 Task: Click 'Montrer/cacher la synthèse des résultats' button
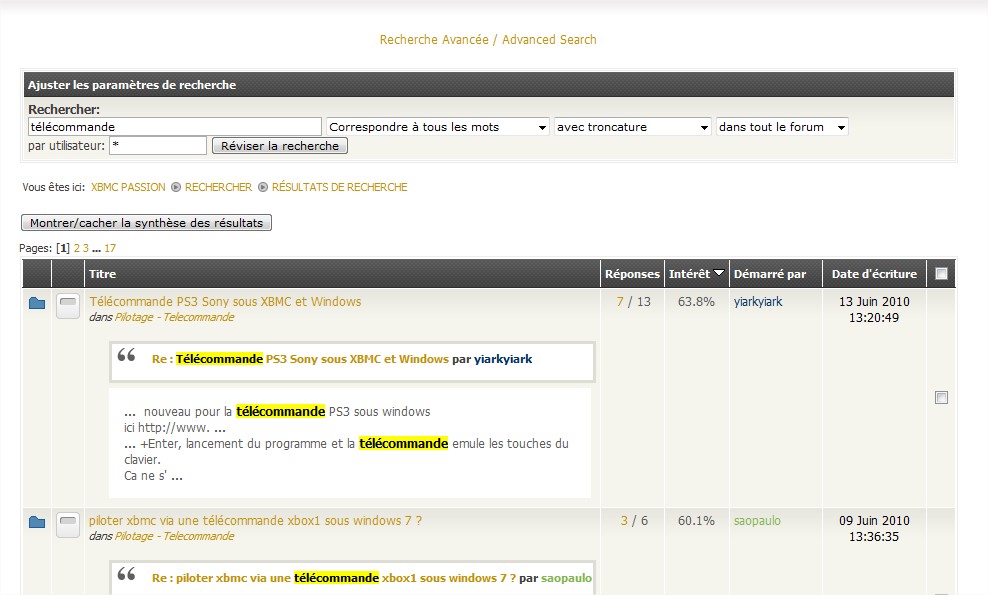(146, 222)
